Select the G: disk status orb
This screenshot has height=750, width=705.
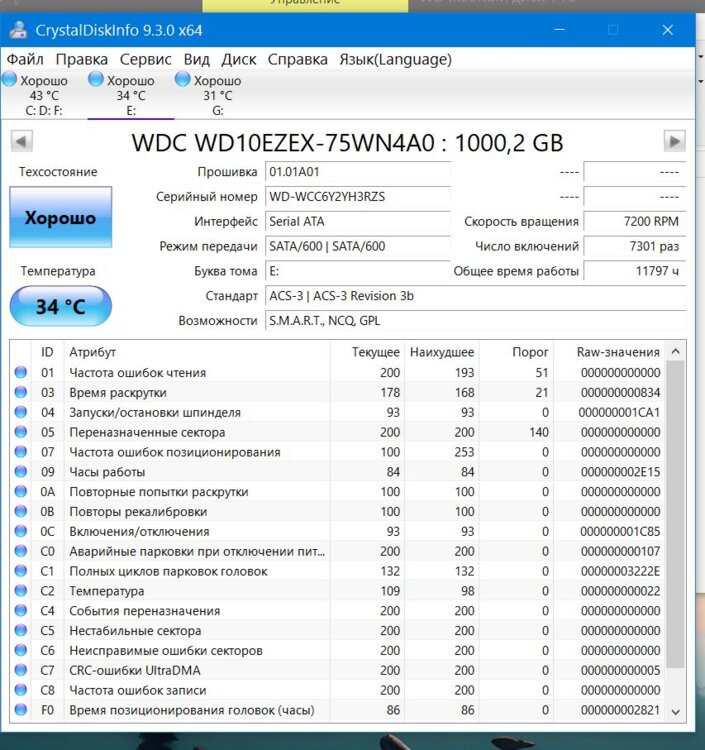tap(183, 79)
